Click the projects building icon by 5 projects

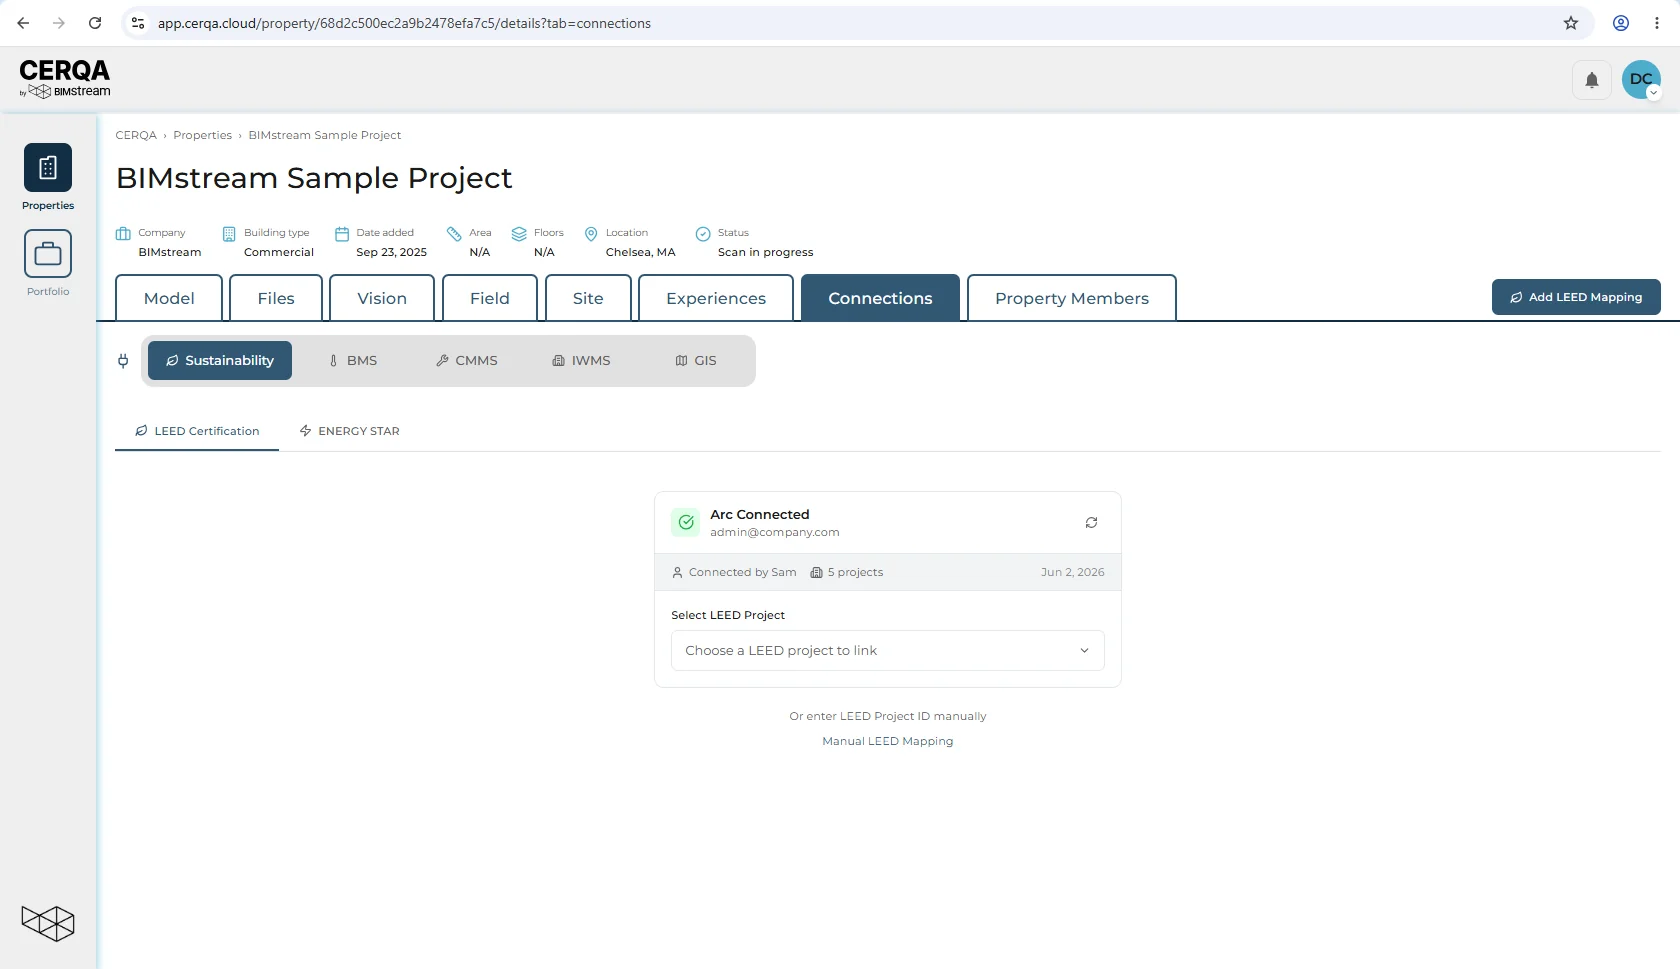816,573
